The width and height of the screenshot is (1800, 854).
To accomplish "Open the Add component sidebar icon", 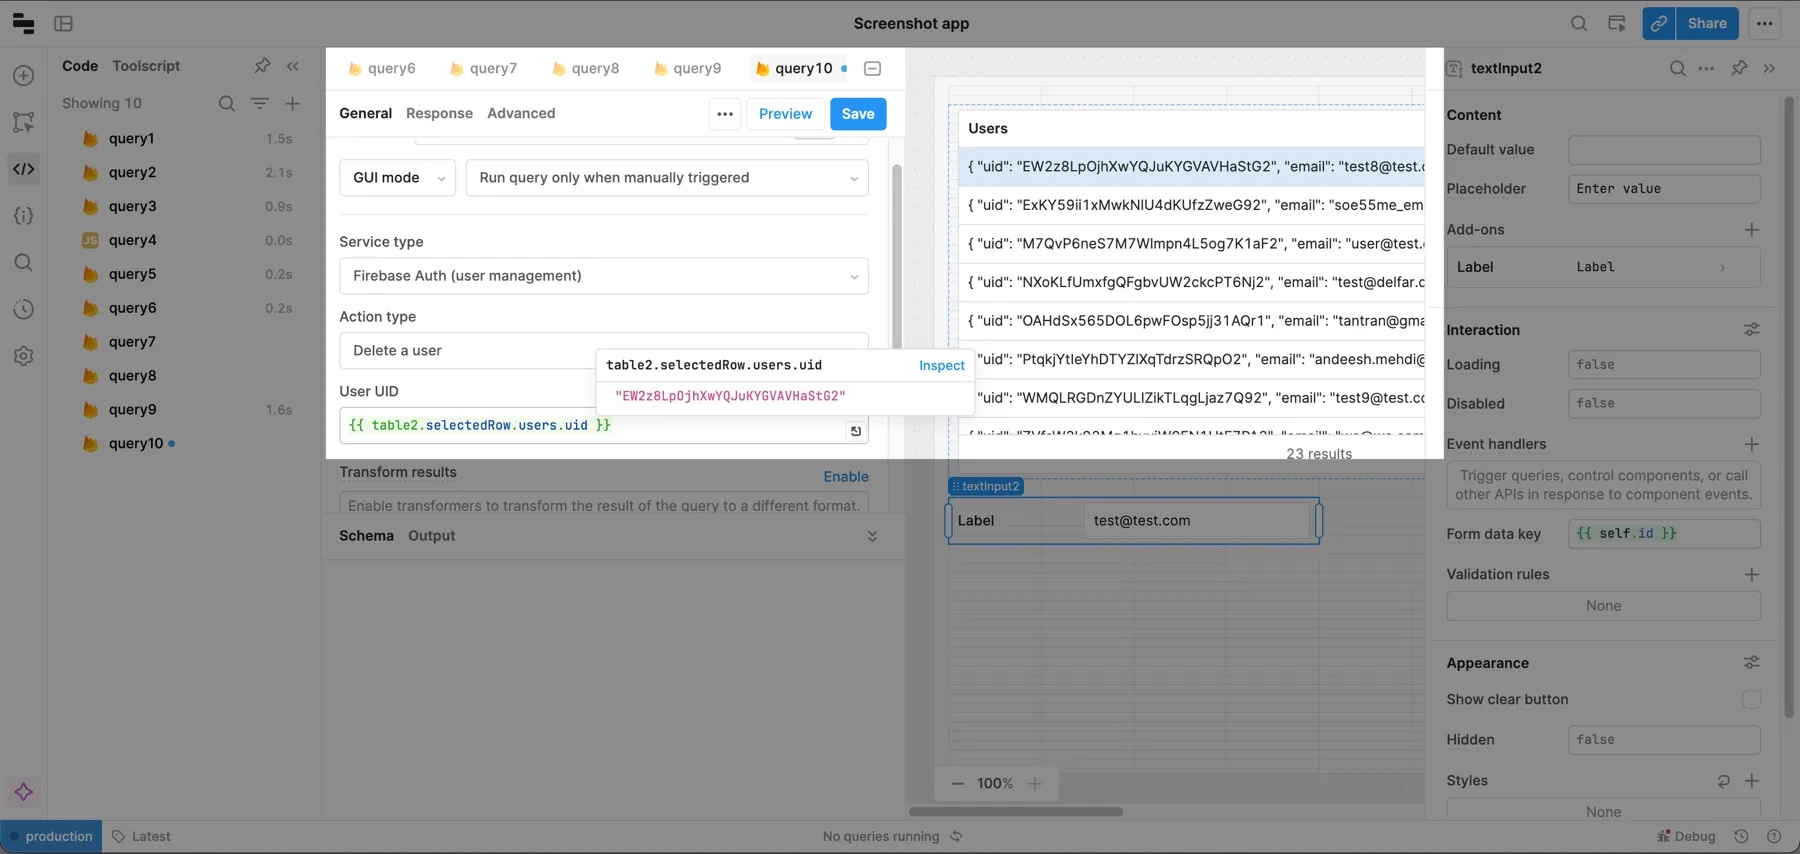I will click(x=24, y=76).
